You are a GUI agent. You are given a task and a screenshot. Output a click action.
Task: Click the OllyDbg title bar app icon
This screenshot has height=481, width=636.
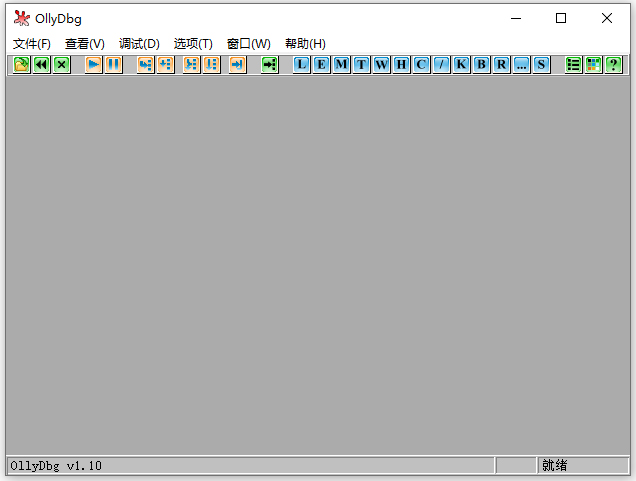(21, 19)
